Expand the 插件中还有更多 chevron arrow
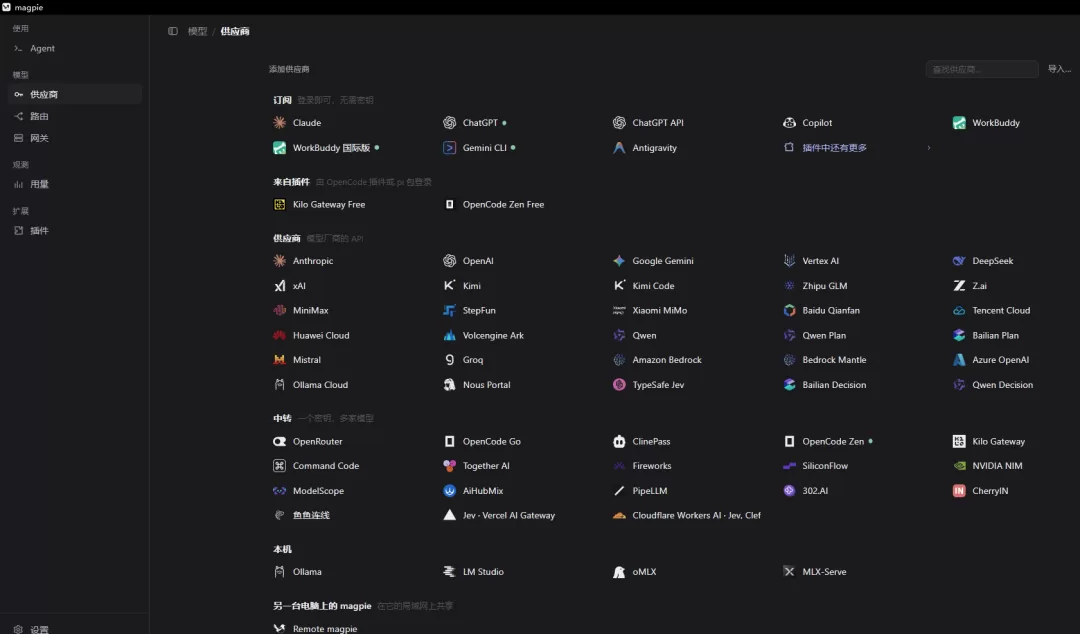 click(928, 147)
